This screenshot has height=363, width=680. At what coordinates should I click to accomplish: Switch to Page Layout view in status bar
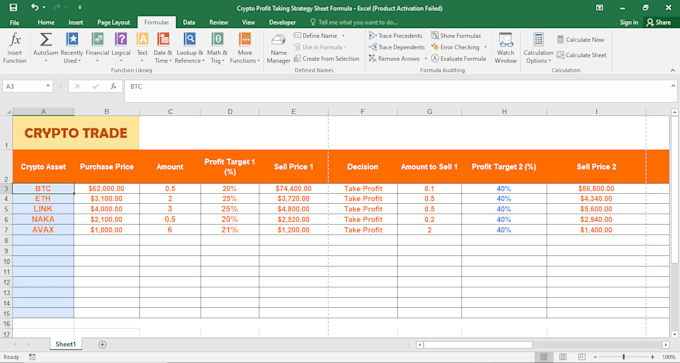pyautogui.click(x=562, y=357)
